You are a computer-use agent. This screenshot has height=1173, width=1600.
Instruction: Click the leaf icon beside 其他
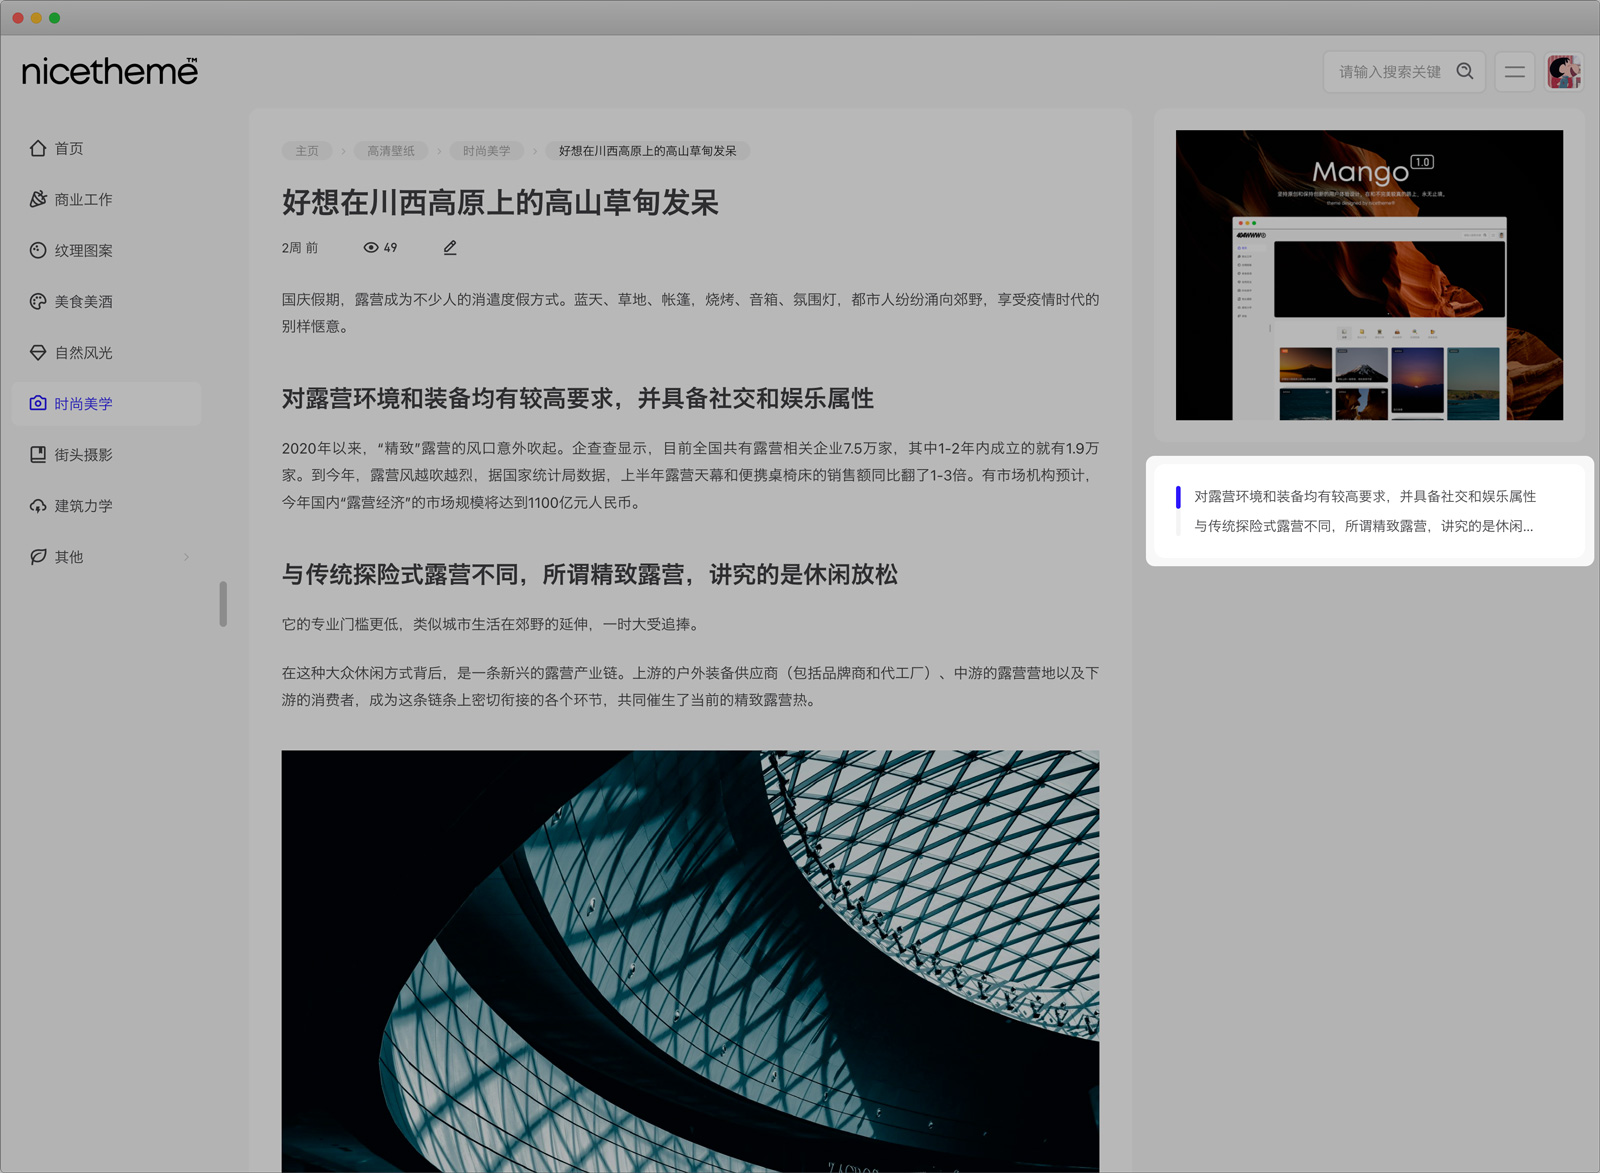(38, 556)
